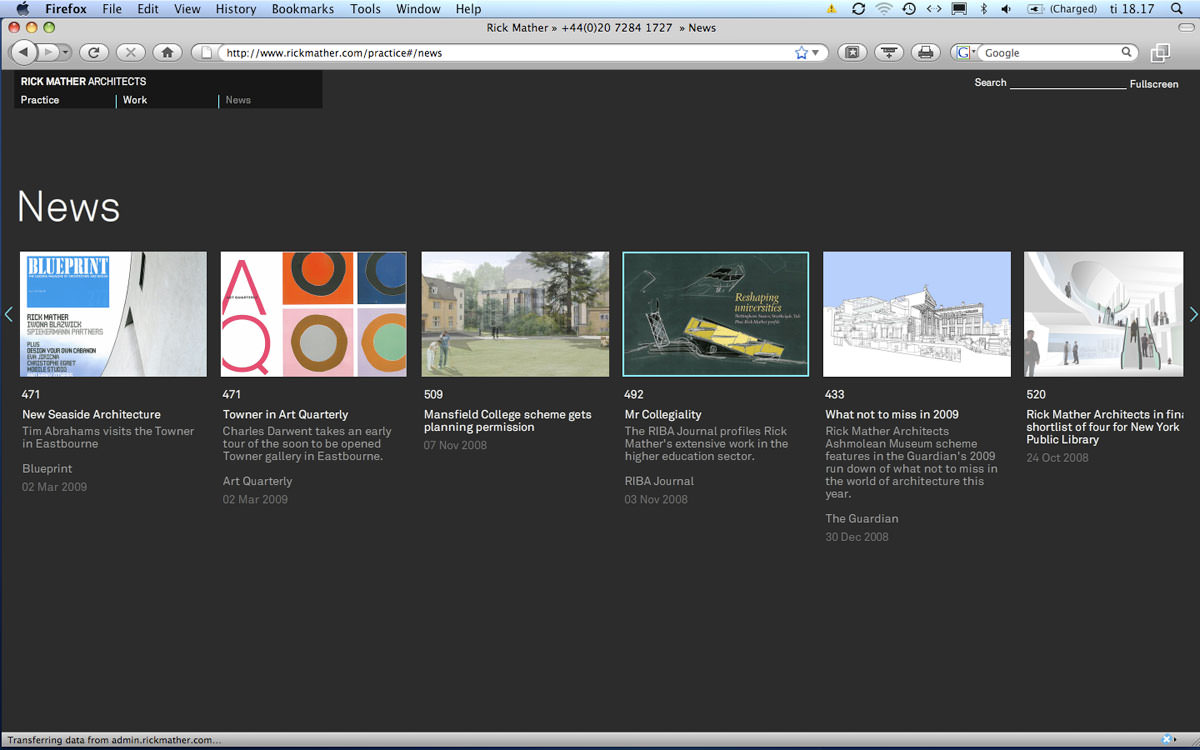Show next news items with right arrow
The height and width of the screenshot is (750, 1200).
pos(1192,314)
